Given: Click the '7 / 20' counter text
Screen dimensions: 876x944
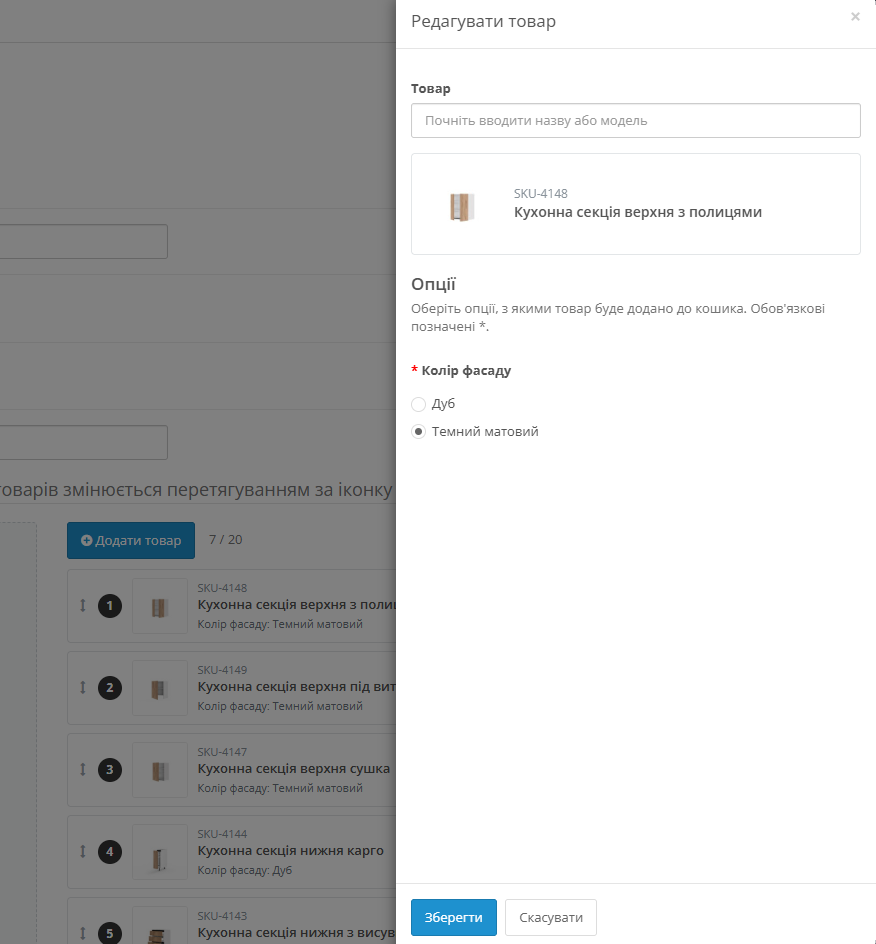Looking at the screenshot, I should point(226,539).
